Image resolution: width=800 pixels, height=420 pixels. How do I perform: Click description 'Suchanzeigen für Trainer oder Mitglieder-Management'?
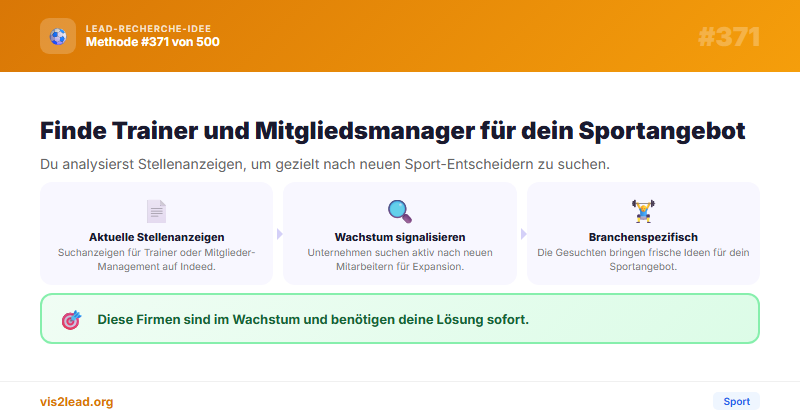point(157,259)
